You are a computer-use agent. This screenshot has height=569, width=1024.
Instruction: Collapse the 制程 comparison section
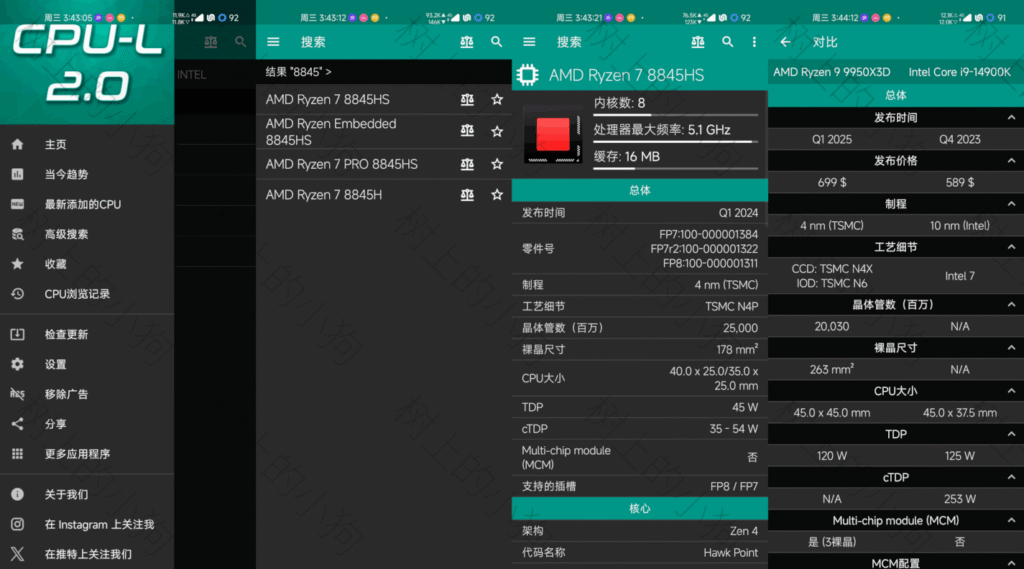click(x=1012, y=204)
